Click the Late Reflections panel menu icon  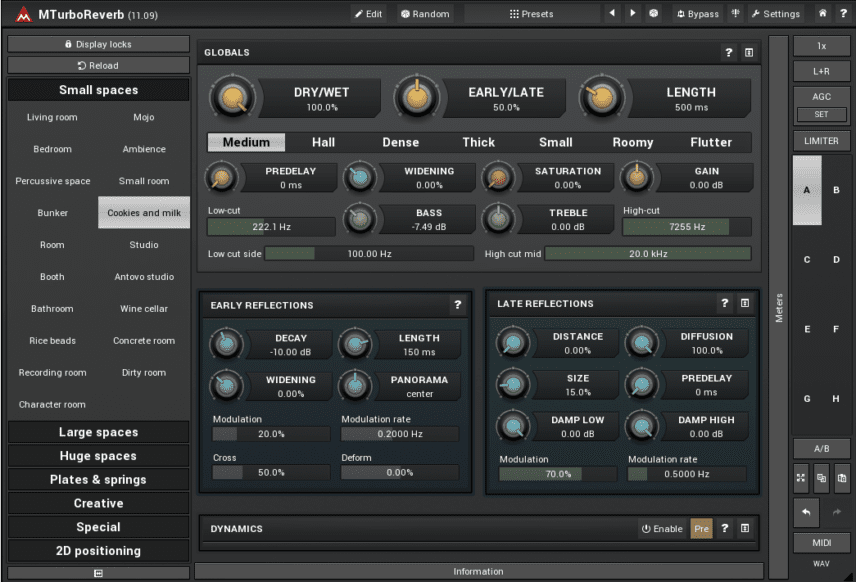(x=745, y=304)
